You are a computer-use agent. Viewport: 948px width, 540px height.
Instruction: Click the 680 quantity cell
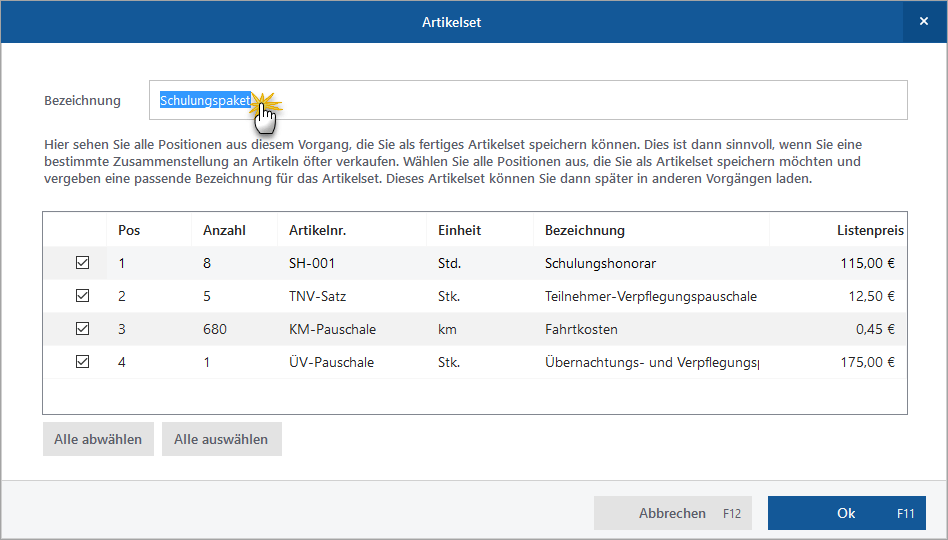point(214,329)
